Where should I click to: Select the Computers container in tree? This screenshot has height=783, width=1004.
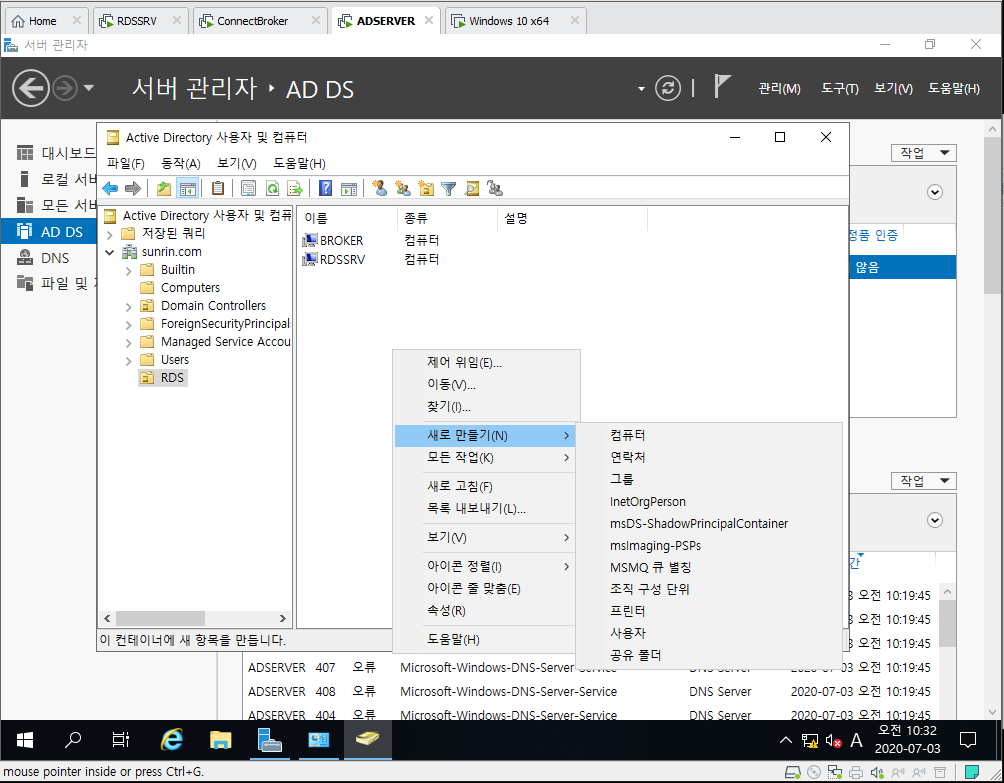coord(190,288)
